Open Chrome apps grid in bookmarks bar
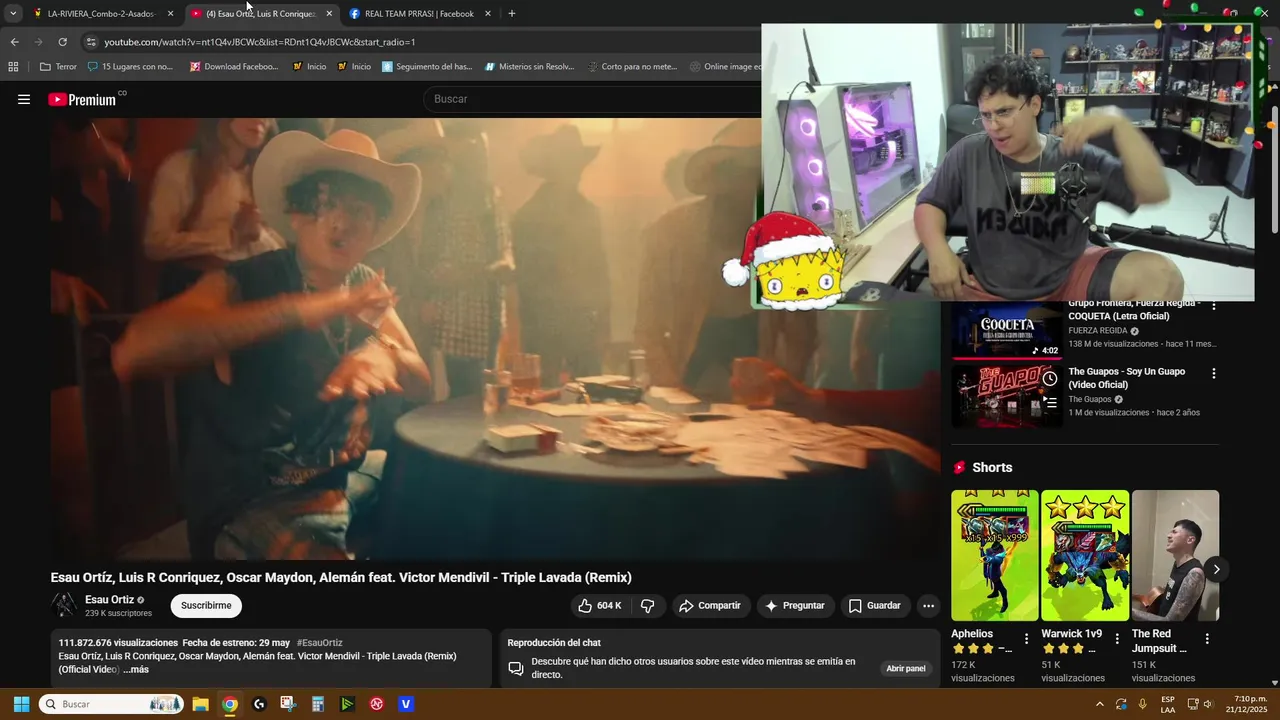 point(13,67)
